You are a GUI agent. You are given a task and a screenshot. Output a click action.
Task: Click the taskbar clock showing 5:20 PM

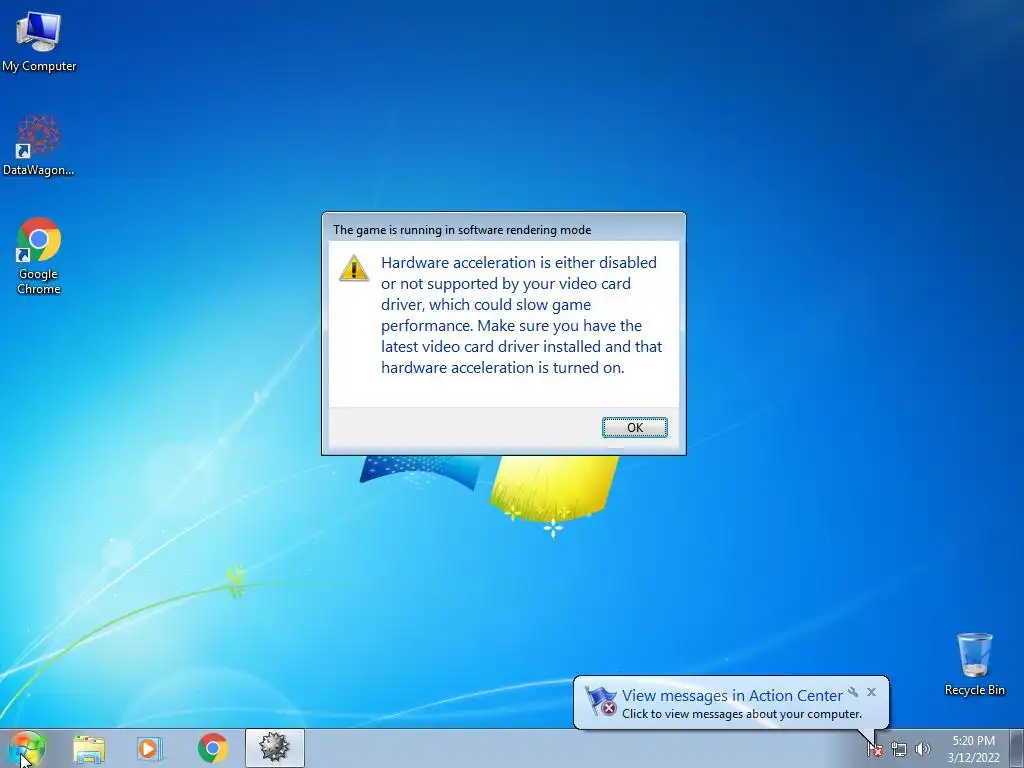point(973,749)
